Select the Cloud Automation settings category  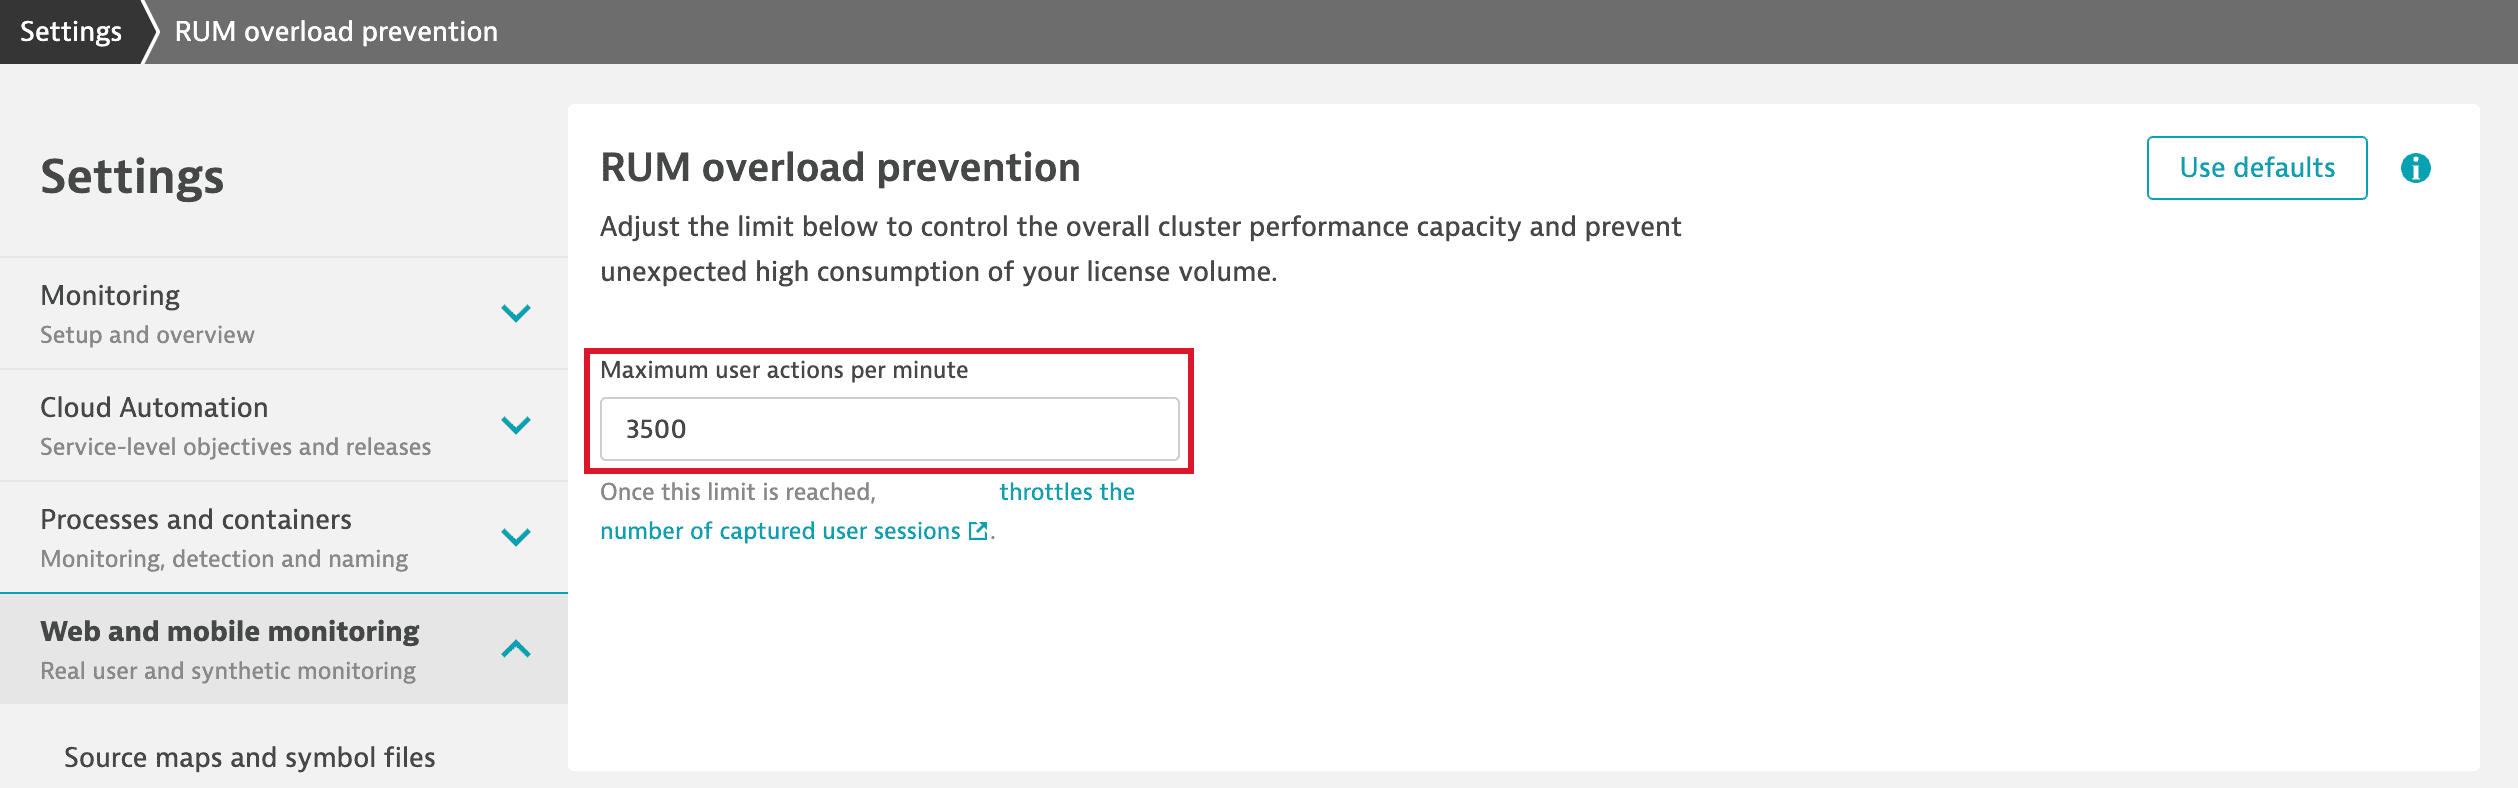pos(154,408)
